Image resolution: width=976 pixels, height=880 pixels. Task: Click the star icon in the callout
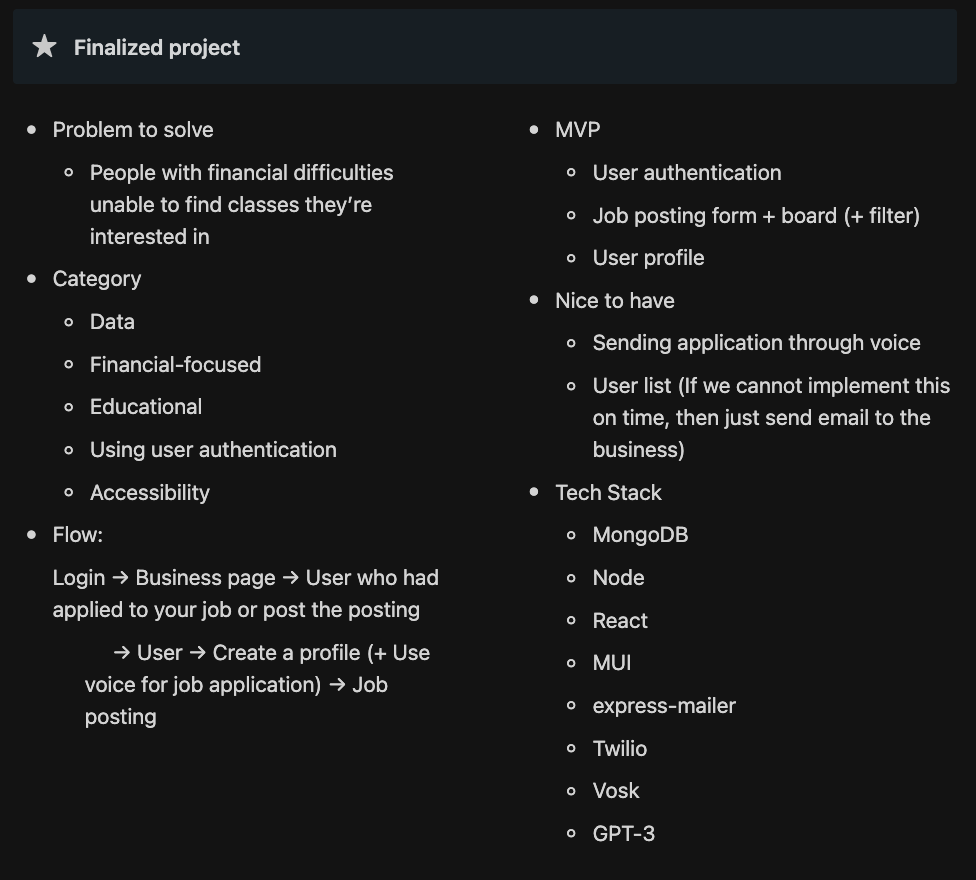pyautogui.click(x=44, y=47)
